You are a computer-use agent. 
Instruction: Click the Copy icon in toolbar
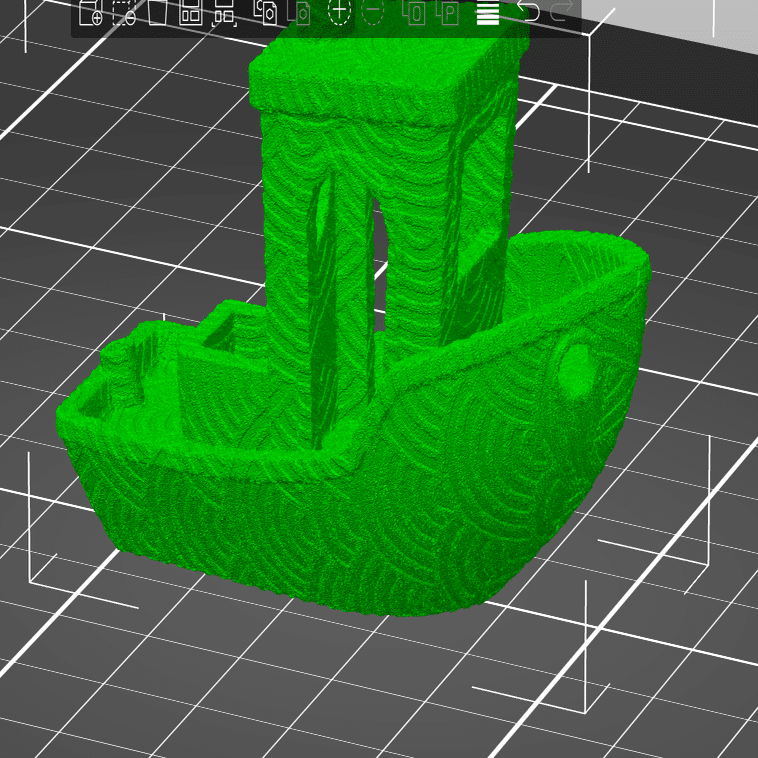coord(266,13)
